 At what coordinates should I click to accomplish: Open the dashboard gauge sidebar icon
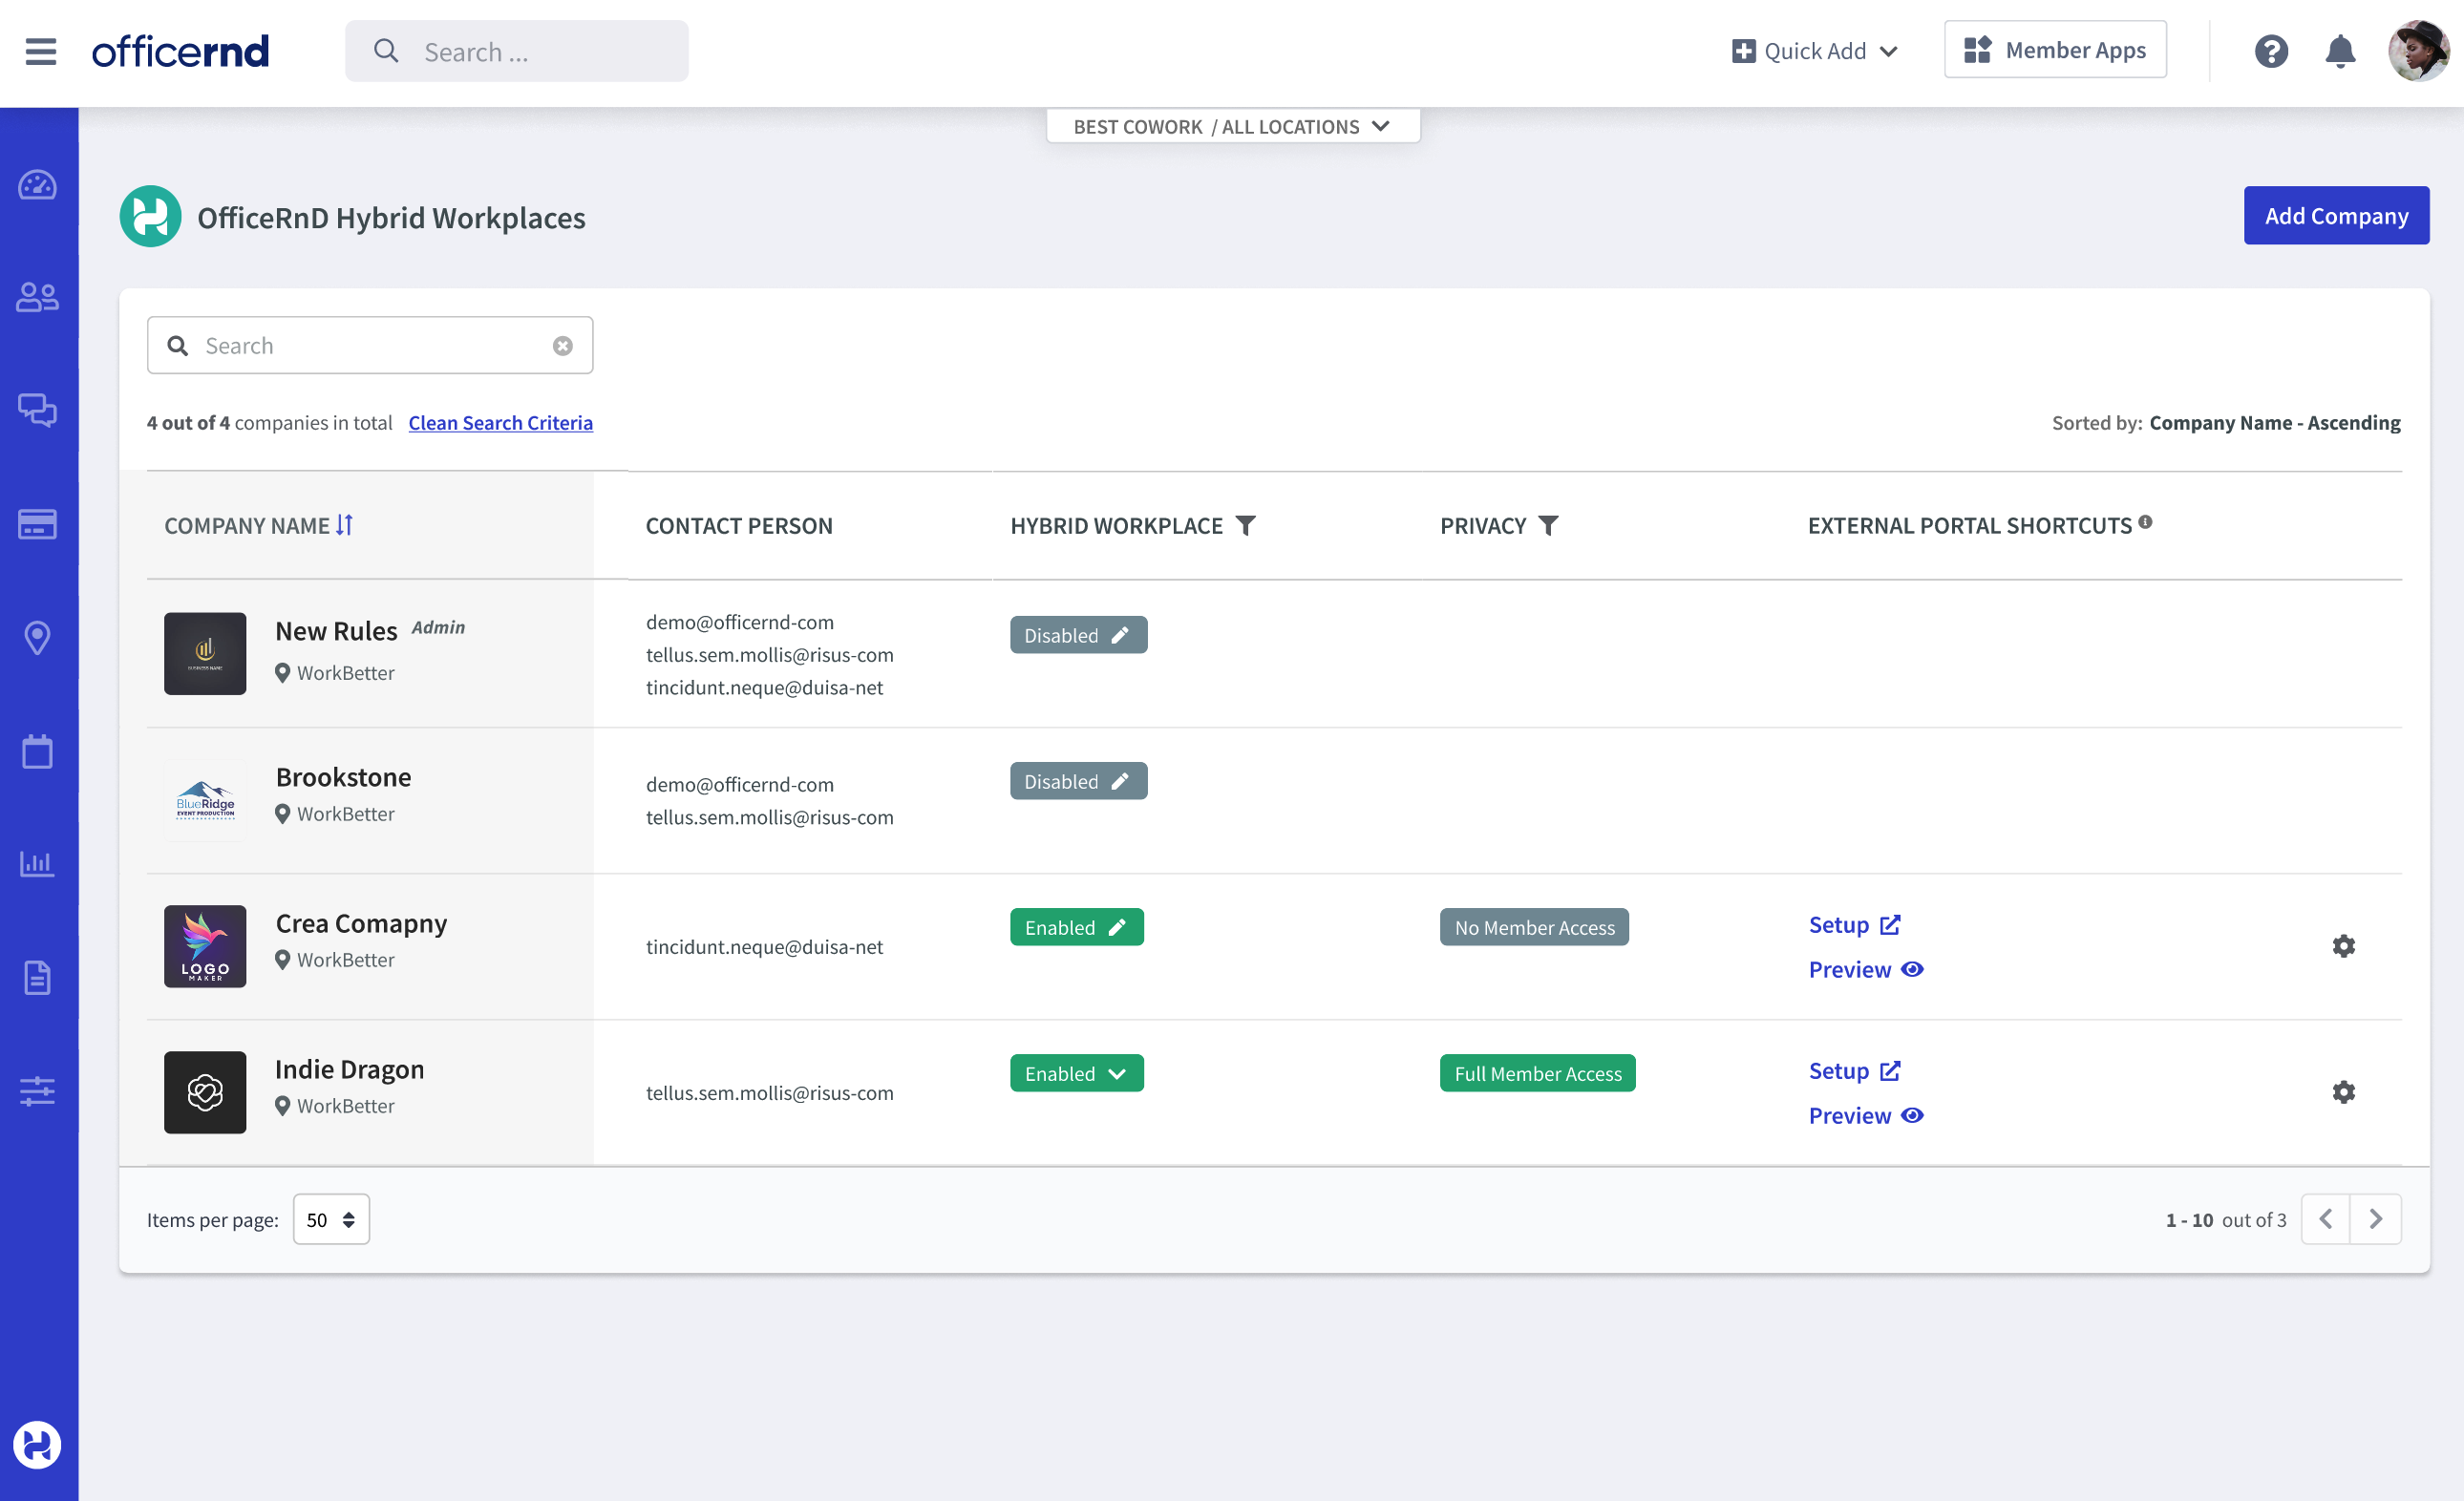38,186
